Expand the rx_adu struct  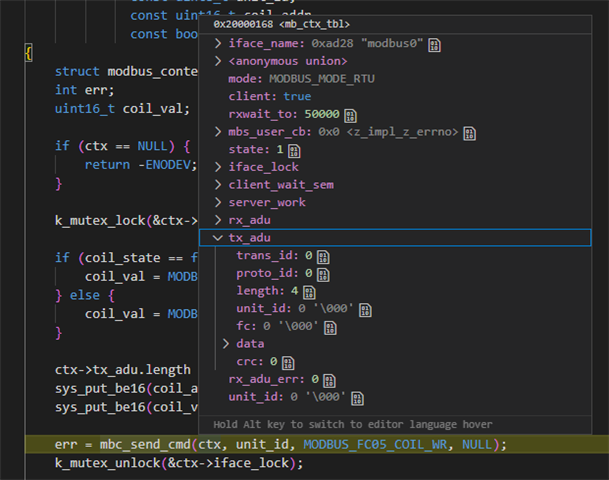218,220
